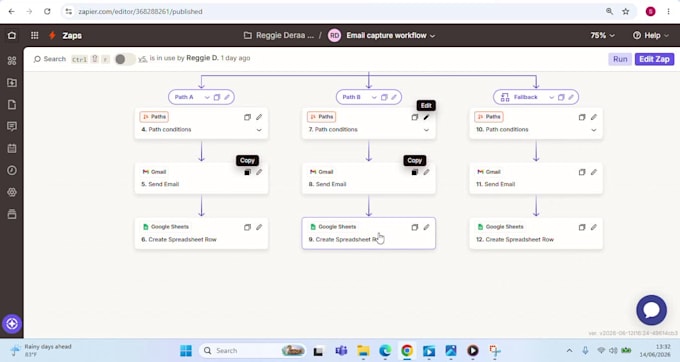Copy step 4 Path conditions
Screen dimensions: 680x362
[x=247, y=117]
